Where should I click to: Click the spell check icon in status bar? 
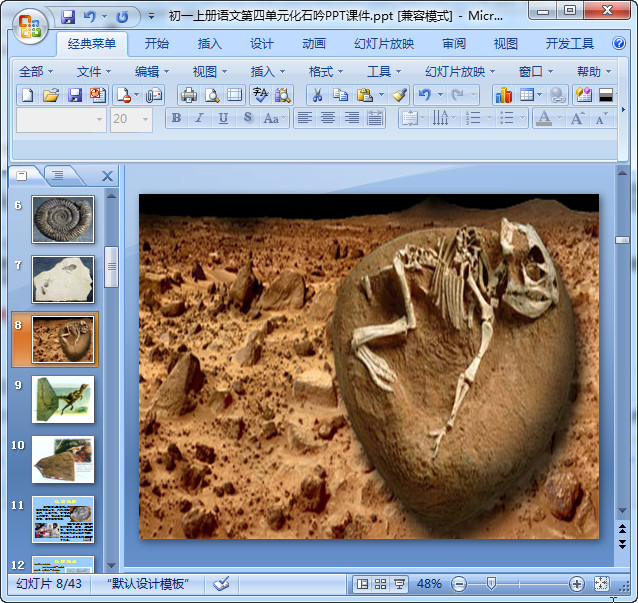(x=221, y=583)
